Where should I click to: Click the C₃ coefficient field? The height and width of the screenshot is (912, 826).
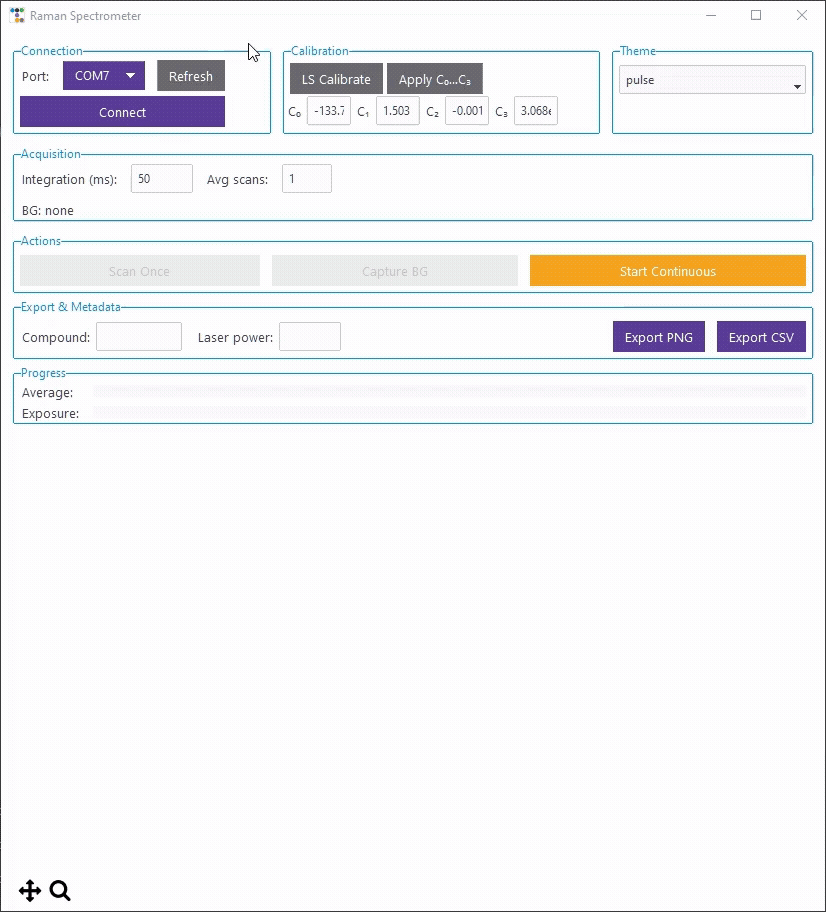click(x=535, y=111)
